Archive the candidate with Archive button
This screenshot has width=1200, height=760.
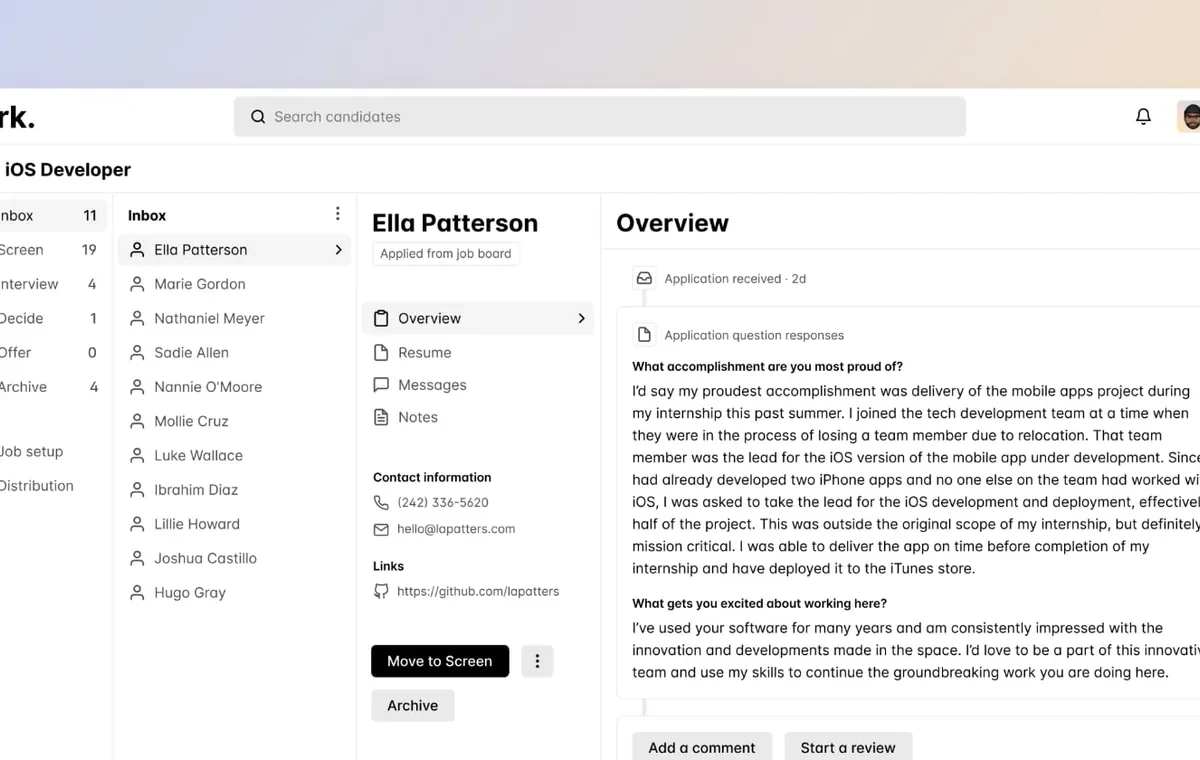(413, 705)
